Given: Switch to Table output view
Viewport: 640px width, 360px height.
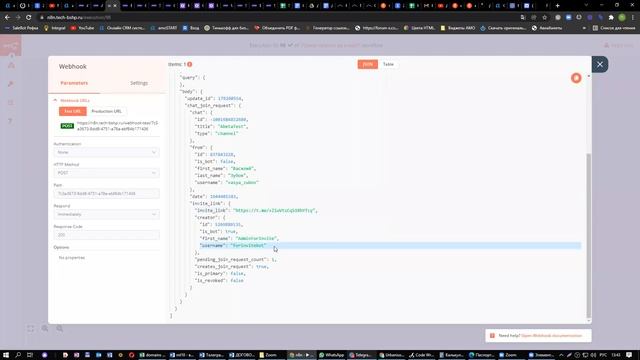Looking at the screenshot, I should click(x=388, y=64).
